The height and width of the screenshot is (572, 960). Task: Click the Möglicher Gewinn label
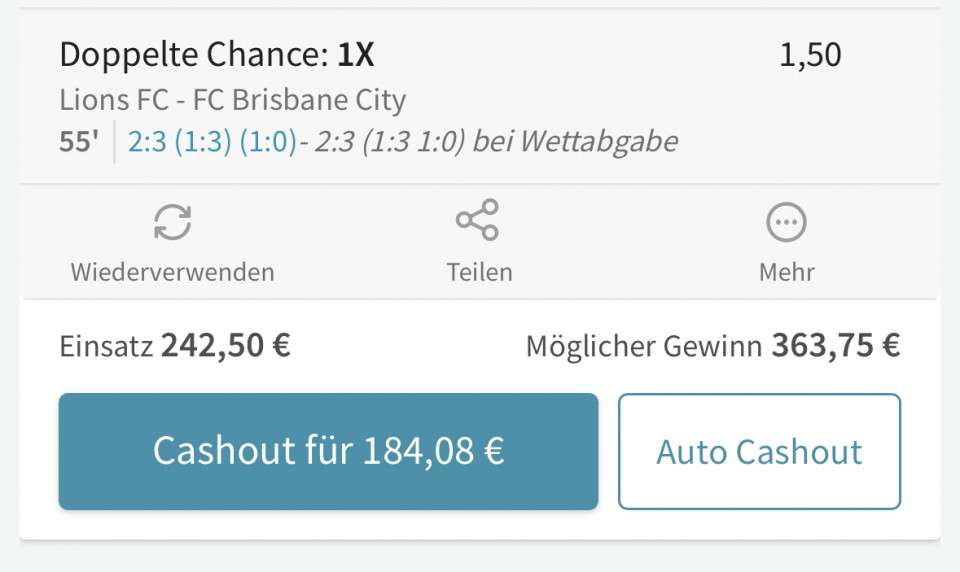pyautogui.click(x=644, y=347)
